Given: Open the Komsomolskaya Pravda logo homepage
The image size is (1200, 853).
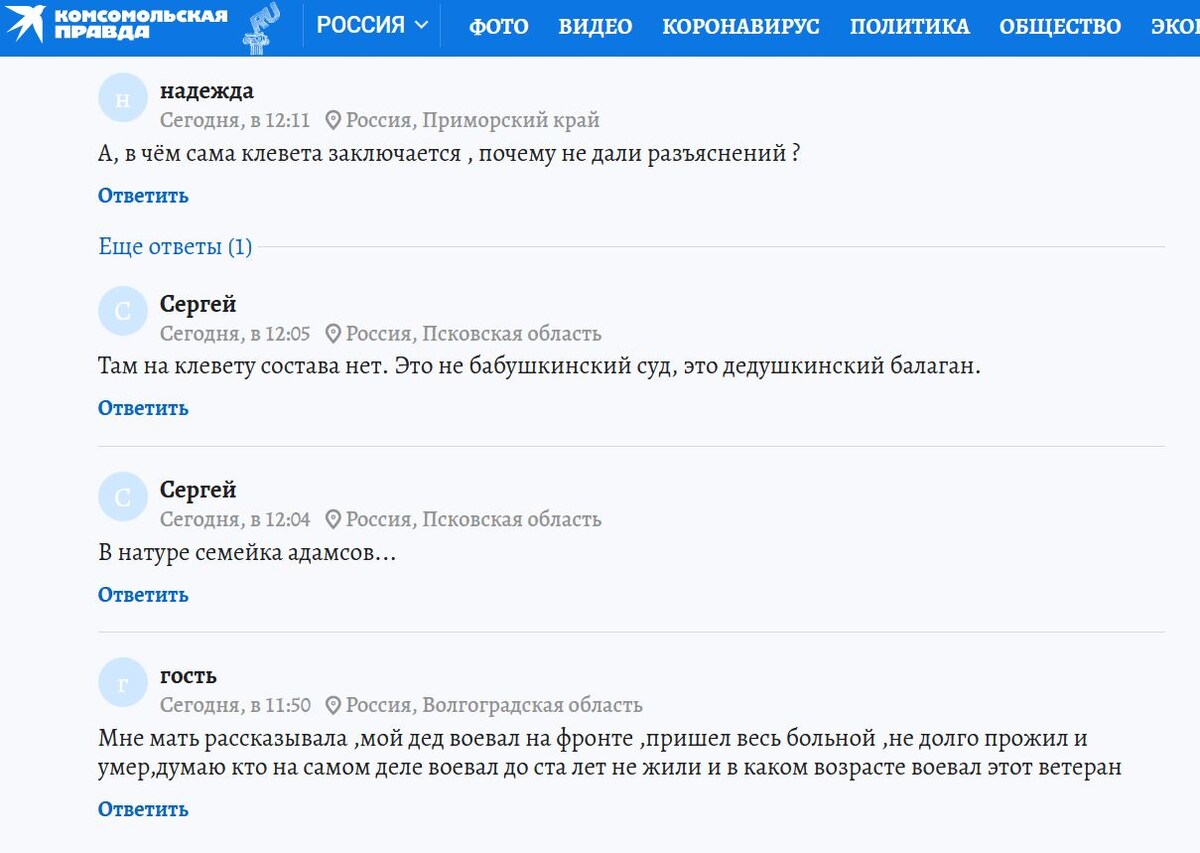Looking at the screenshot, I should pos(118,25).
